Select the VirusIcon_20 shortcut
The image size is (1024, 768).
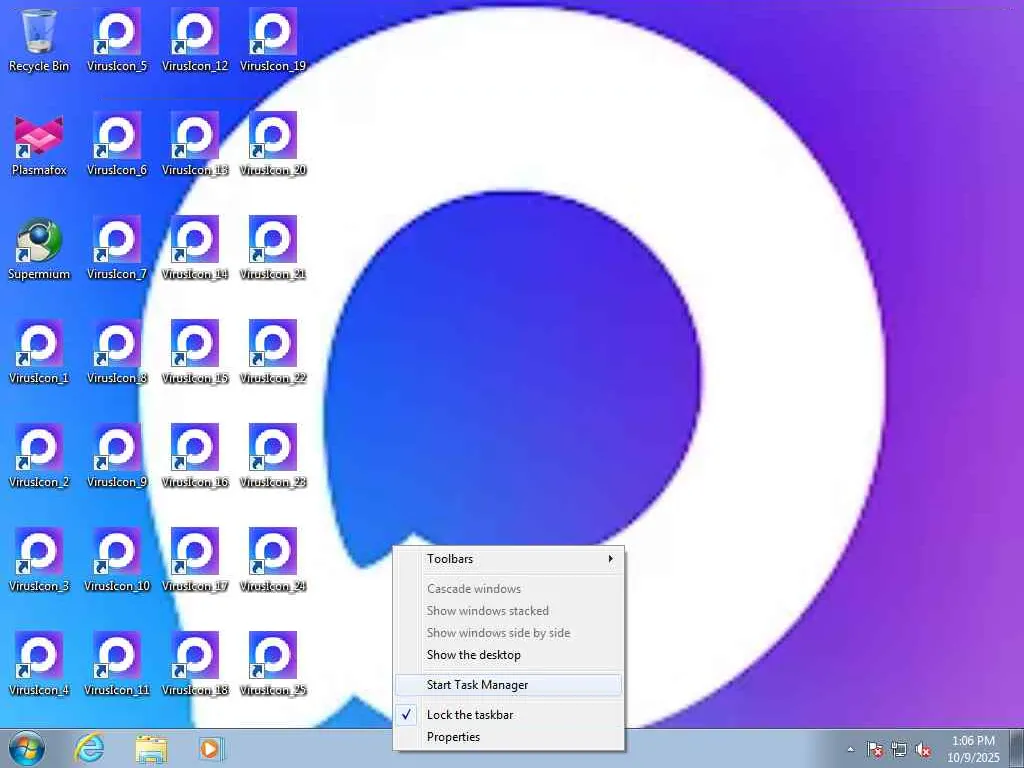point(273,144)
